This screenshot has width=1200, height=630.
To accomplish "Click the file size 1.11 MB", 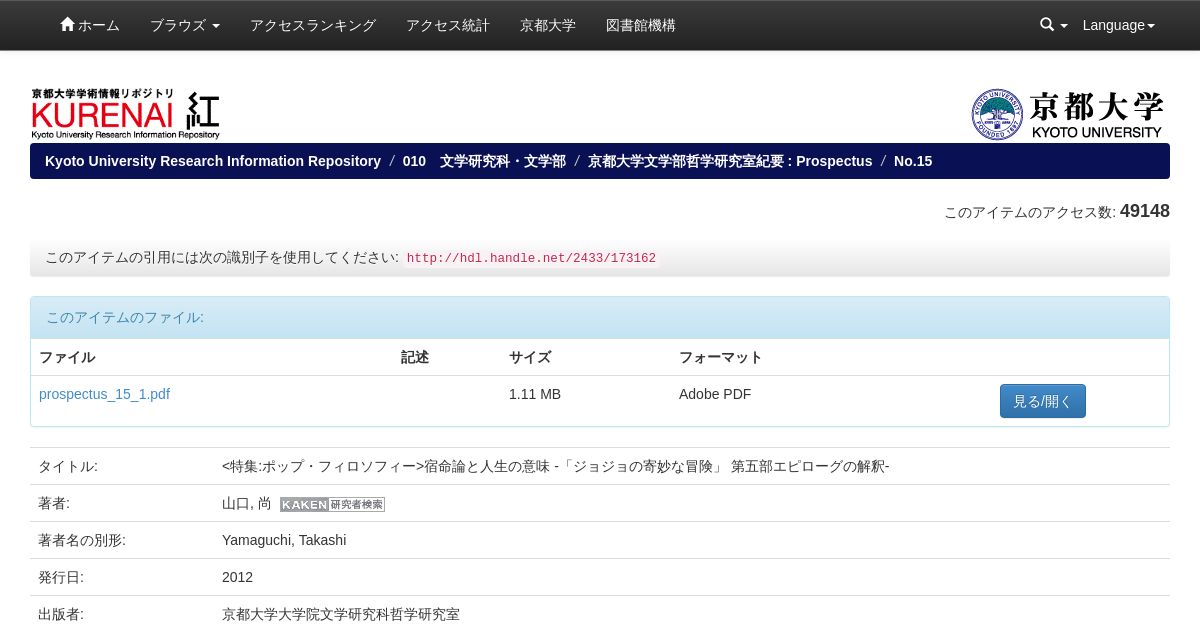I will pyautogui.click(x=535, y=394).
